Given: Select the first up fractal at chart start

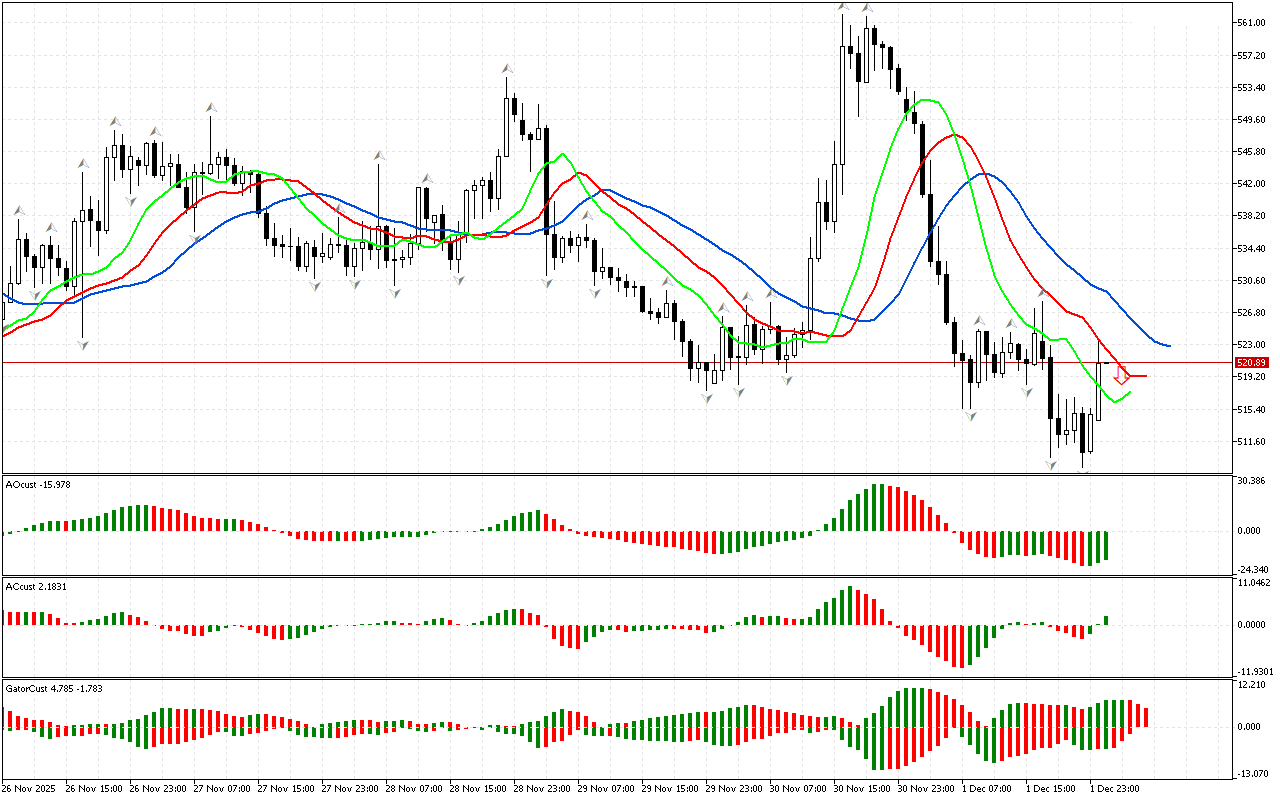Looking at the screenshot, I should point(17,211).
